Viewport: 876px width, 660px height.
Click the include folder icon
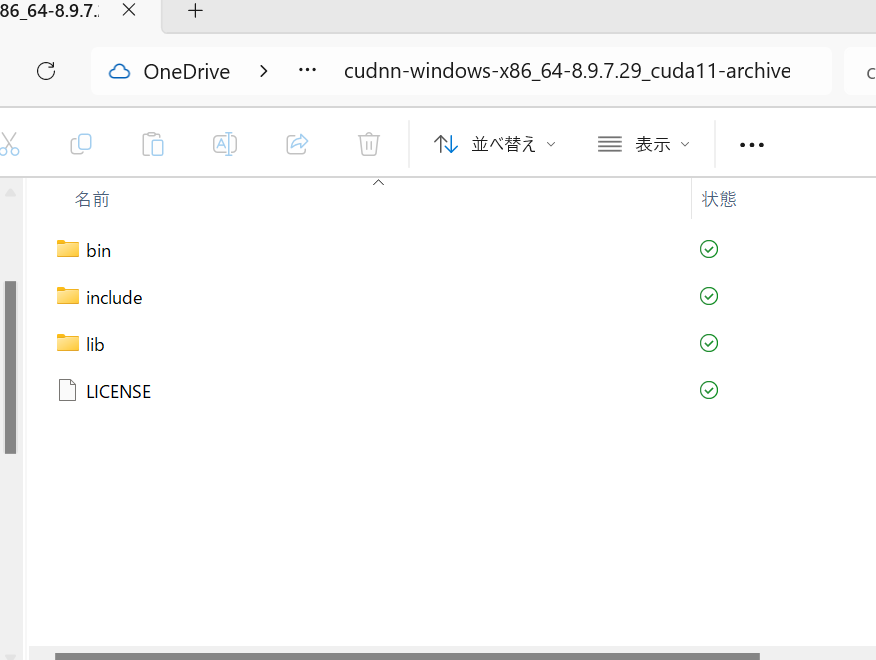pyautogui.click(x=68, y=296)
